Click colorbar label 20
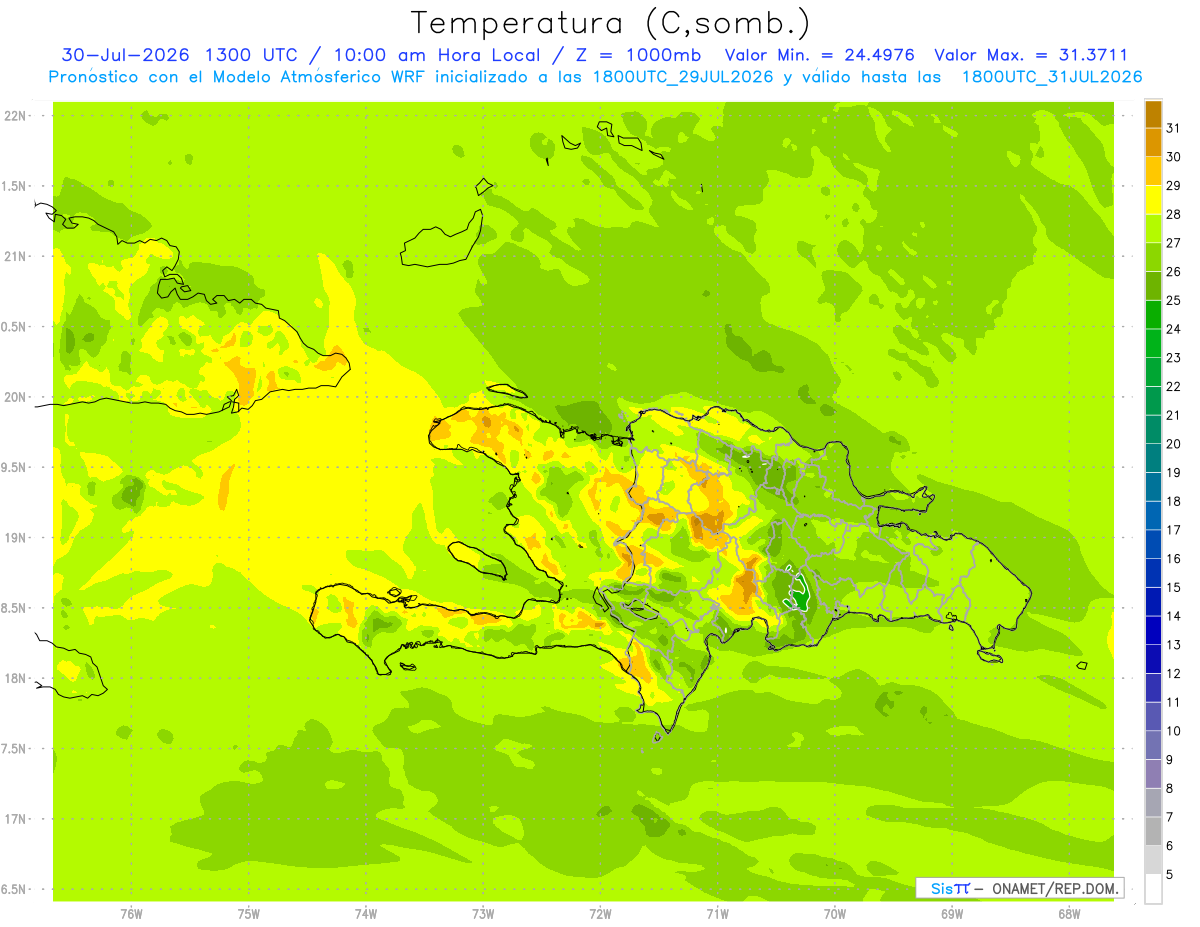Viewport: 1200px width, 927px height. (x=1174, y=444)
